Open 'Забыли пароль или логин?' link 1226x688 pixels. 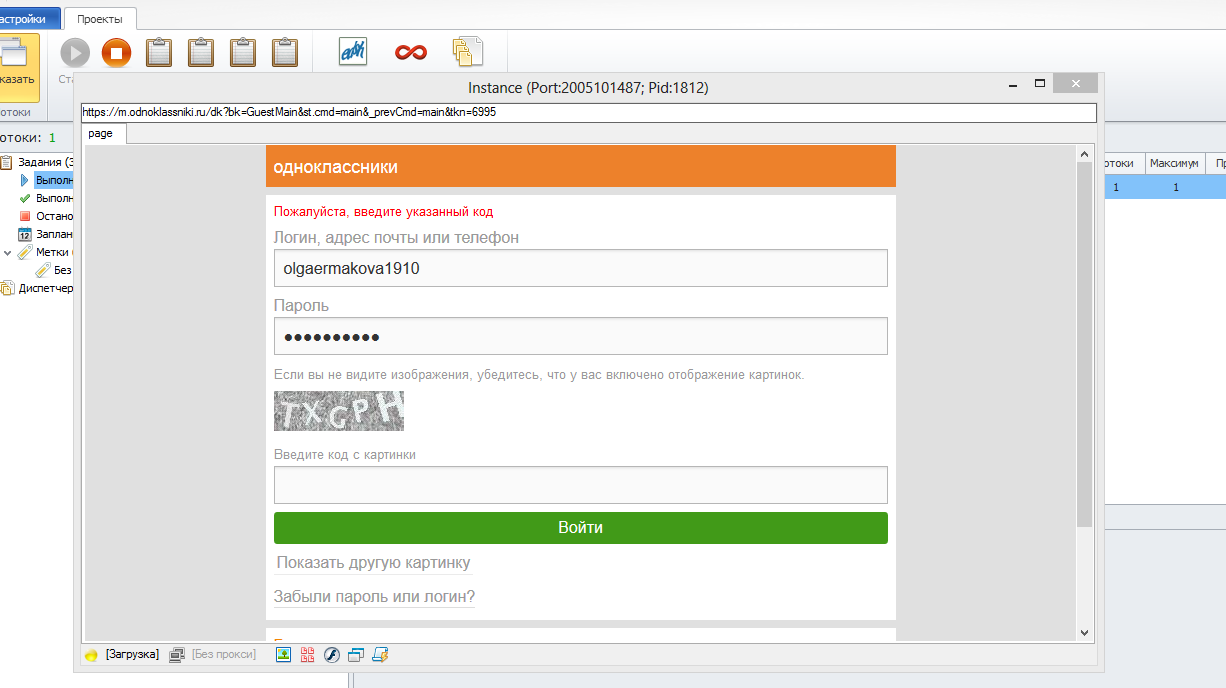pos(374,597)
